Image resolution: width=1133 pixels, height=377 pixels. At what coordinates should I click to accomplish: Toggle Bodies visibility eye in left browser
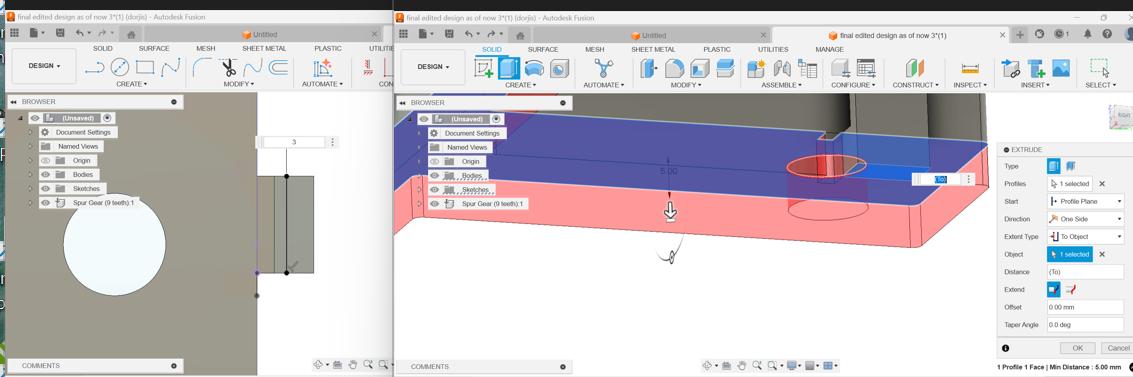[46, 175]
